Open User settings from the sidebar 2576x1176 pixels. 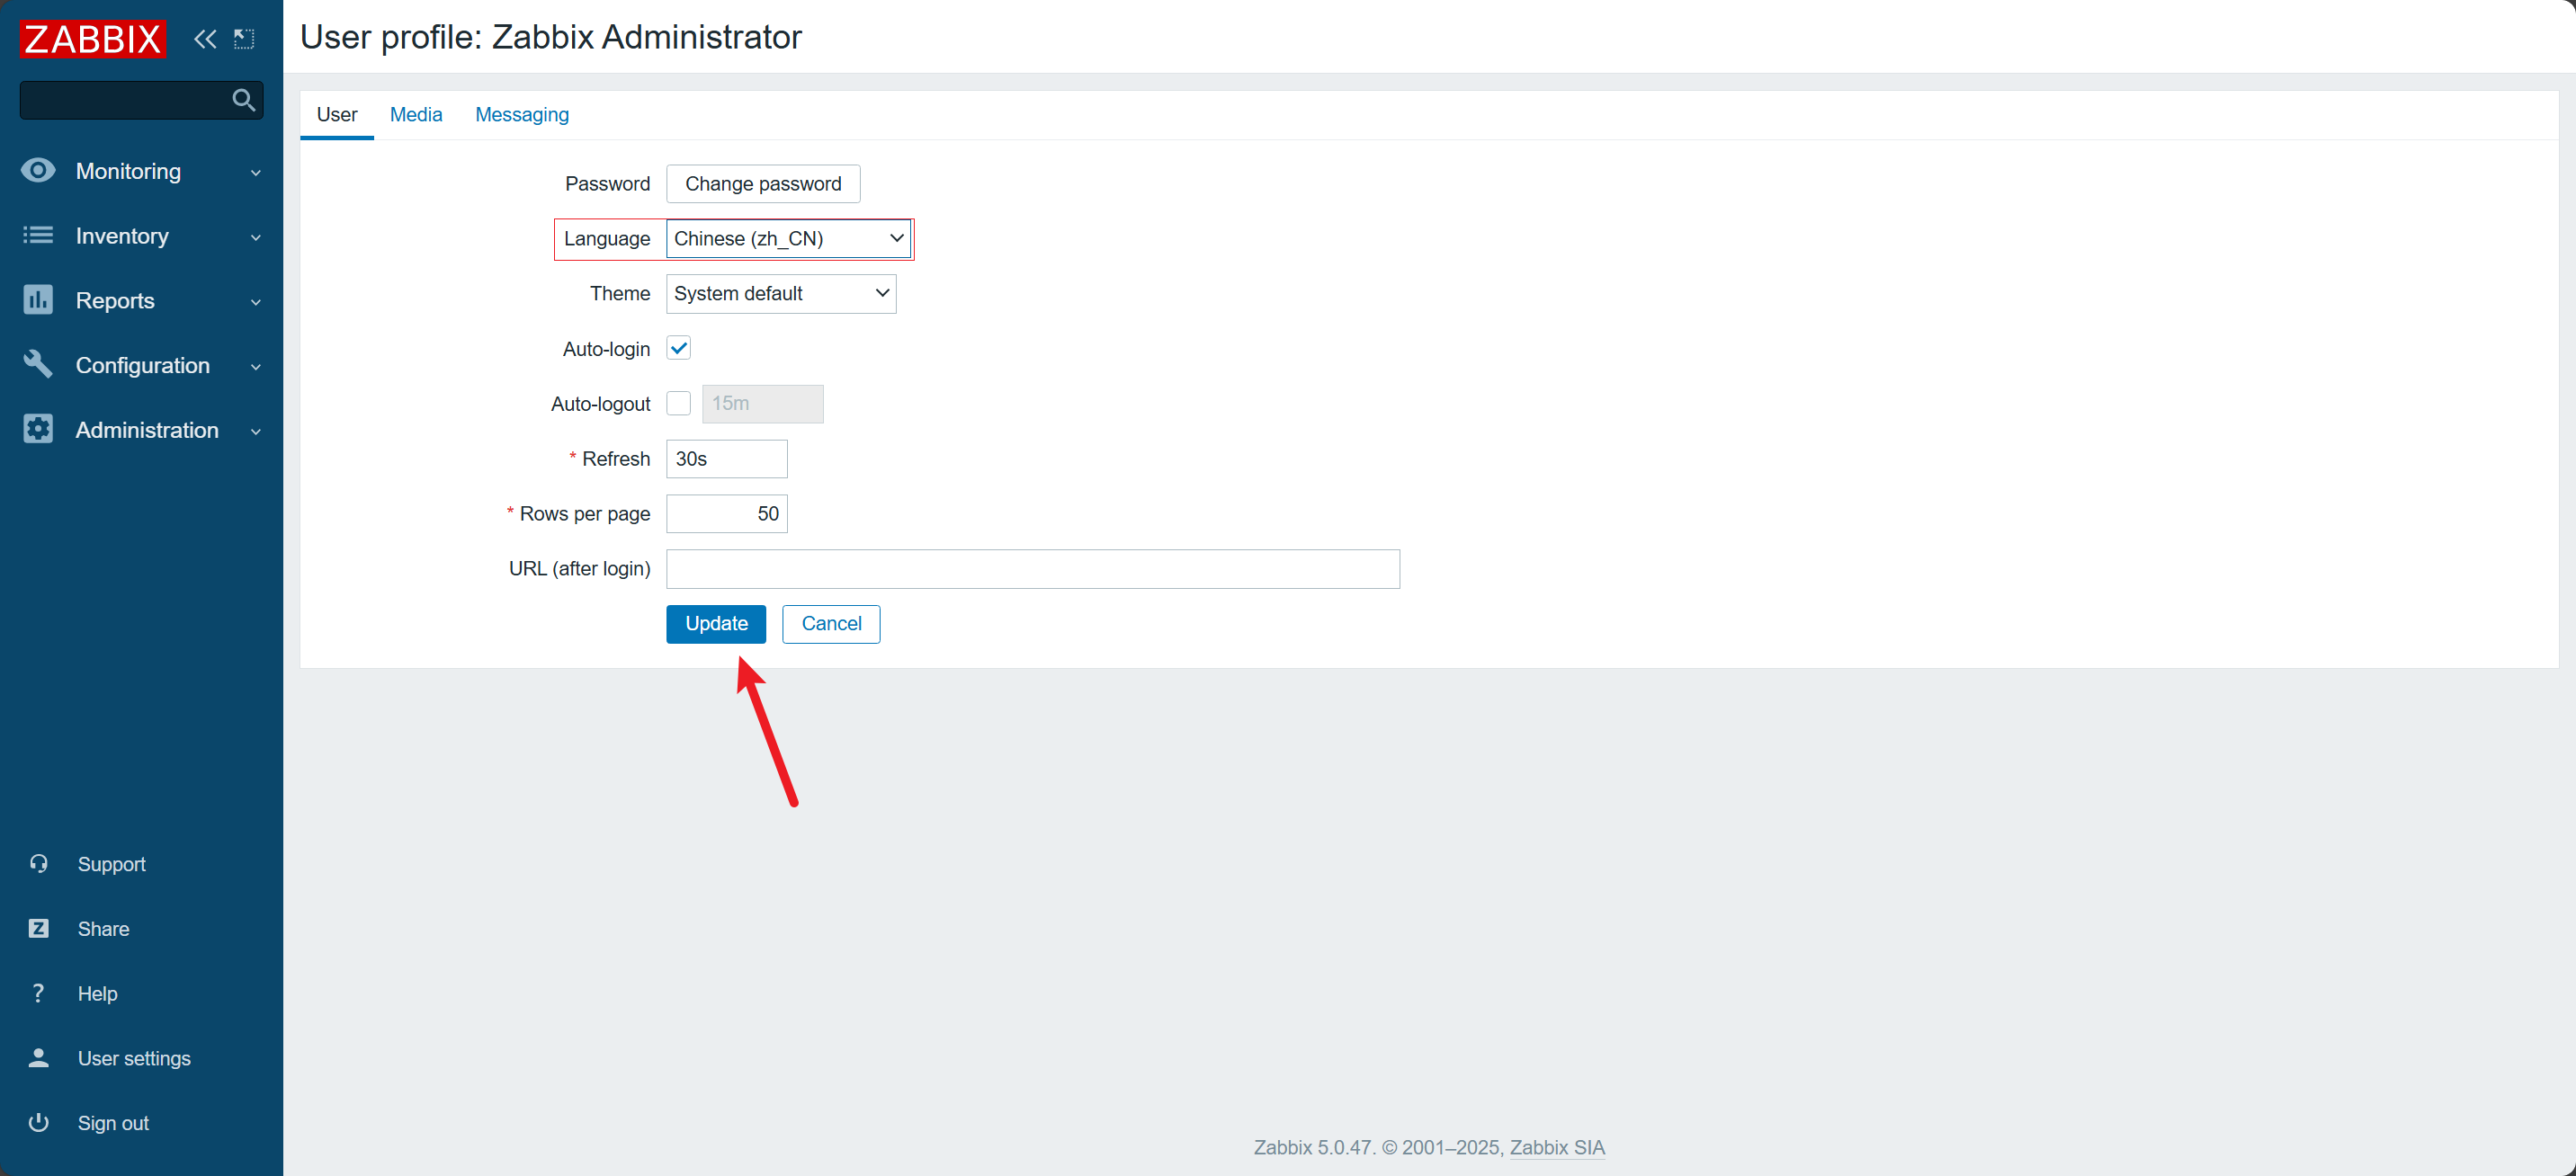[x=134, y=1058]
